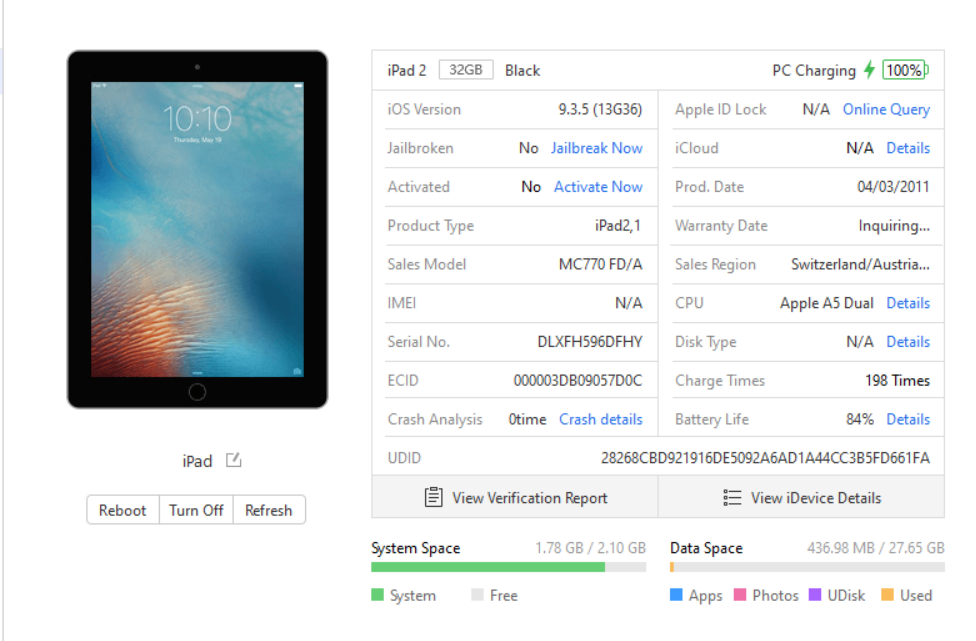
Task: Click the Charge Times 198 Times value
Action: (897, 380)
